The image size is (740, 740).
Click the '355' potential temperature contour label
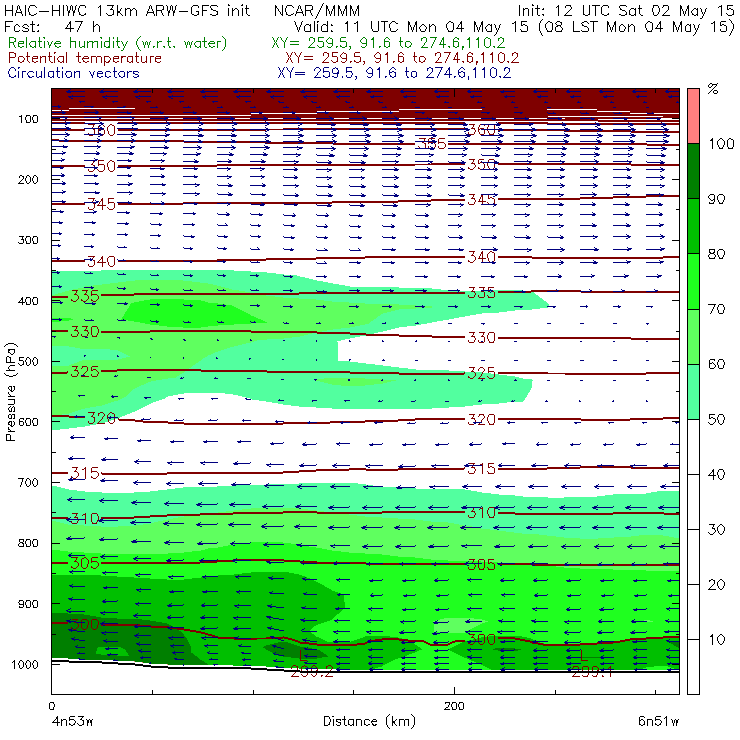(x=432, y=143)
